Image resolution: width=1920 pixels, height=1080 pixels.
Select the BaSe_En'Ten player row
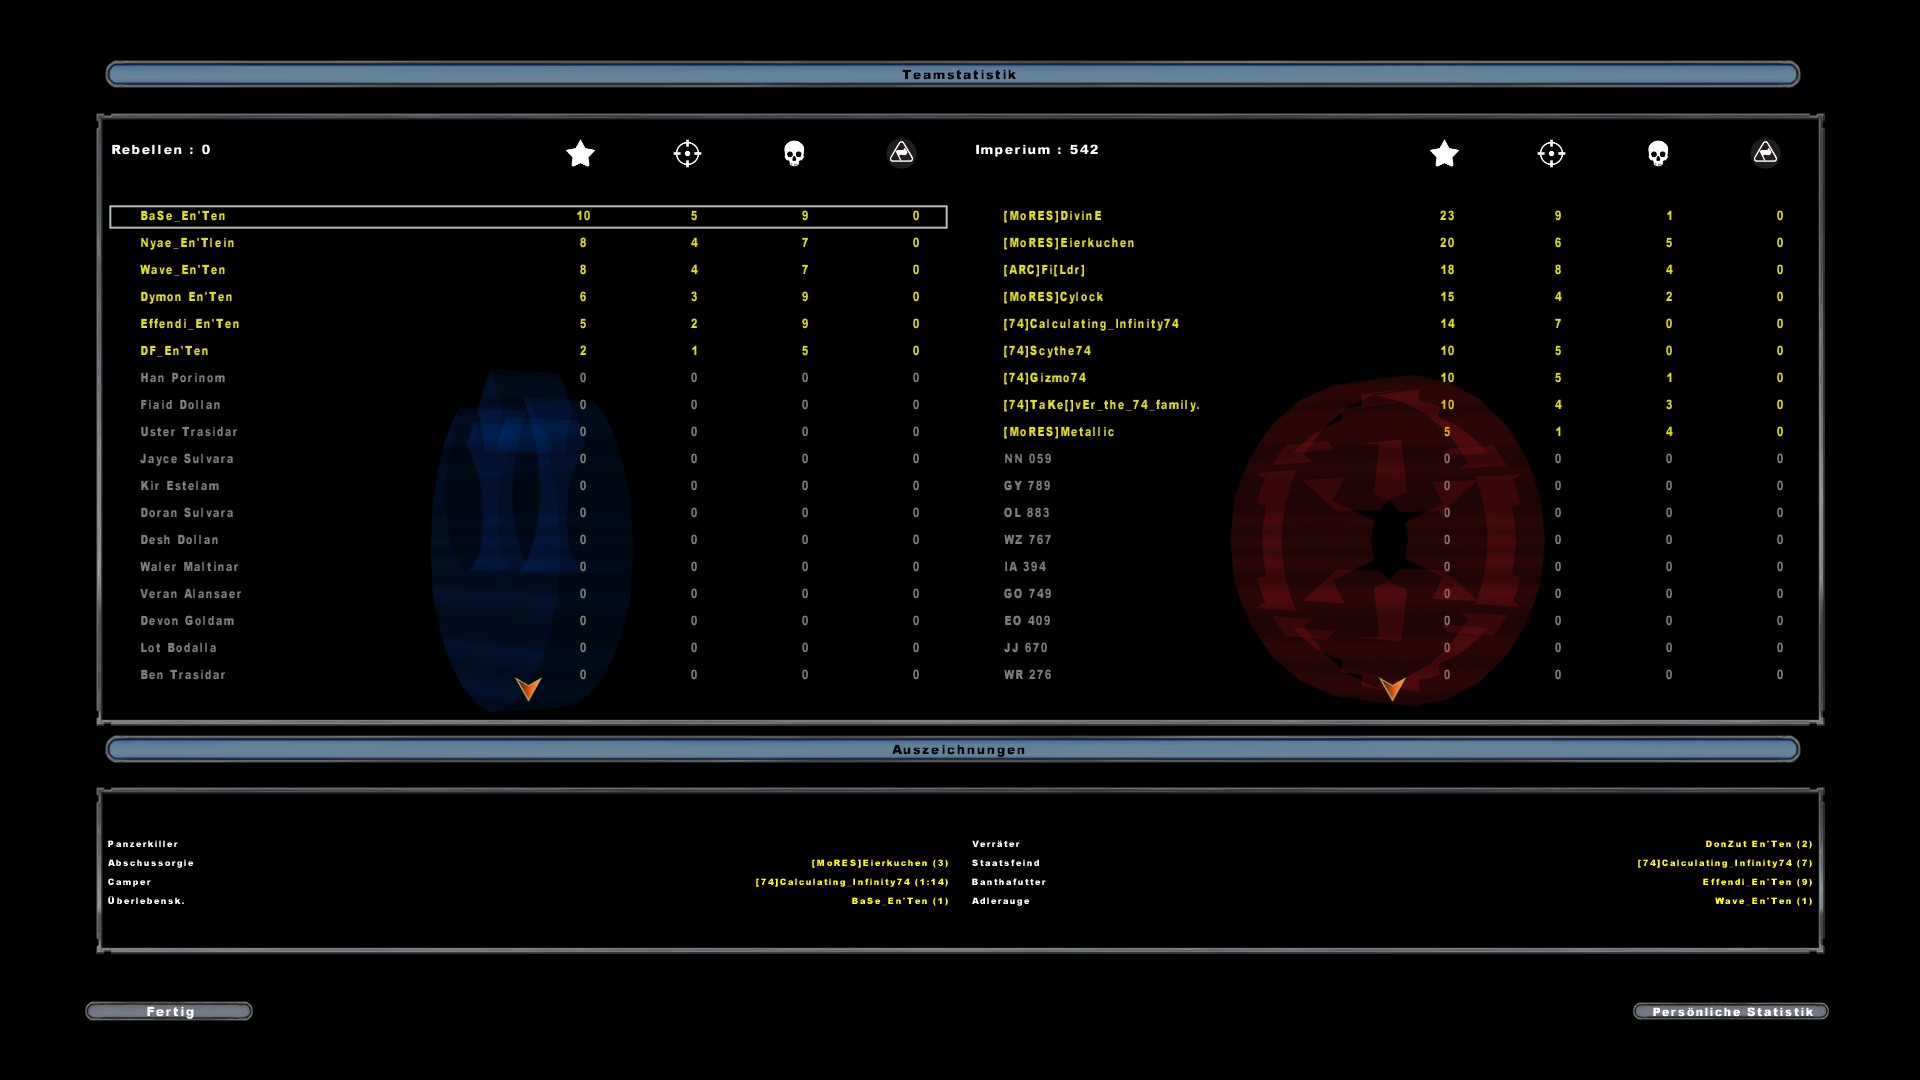click(528, 216)
